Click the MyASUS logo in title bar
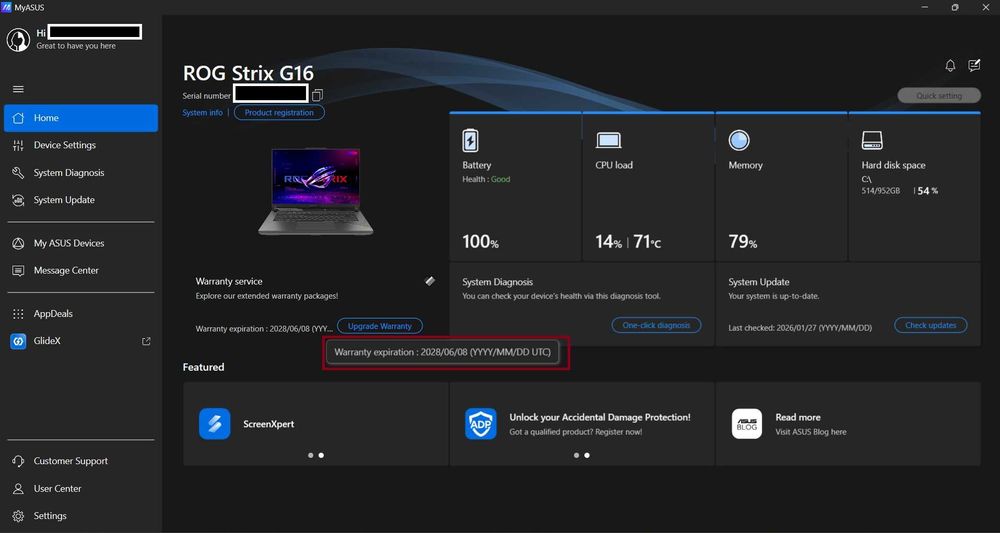Viewport: 1000px width, 533px height. pyautogui.click(x=6, y=7)
